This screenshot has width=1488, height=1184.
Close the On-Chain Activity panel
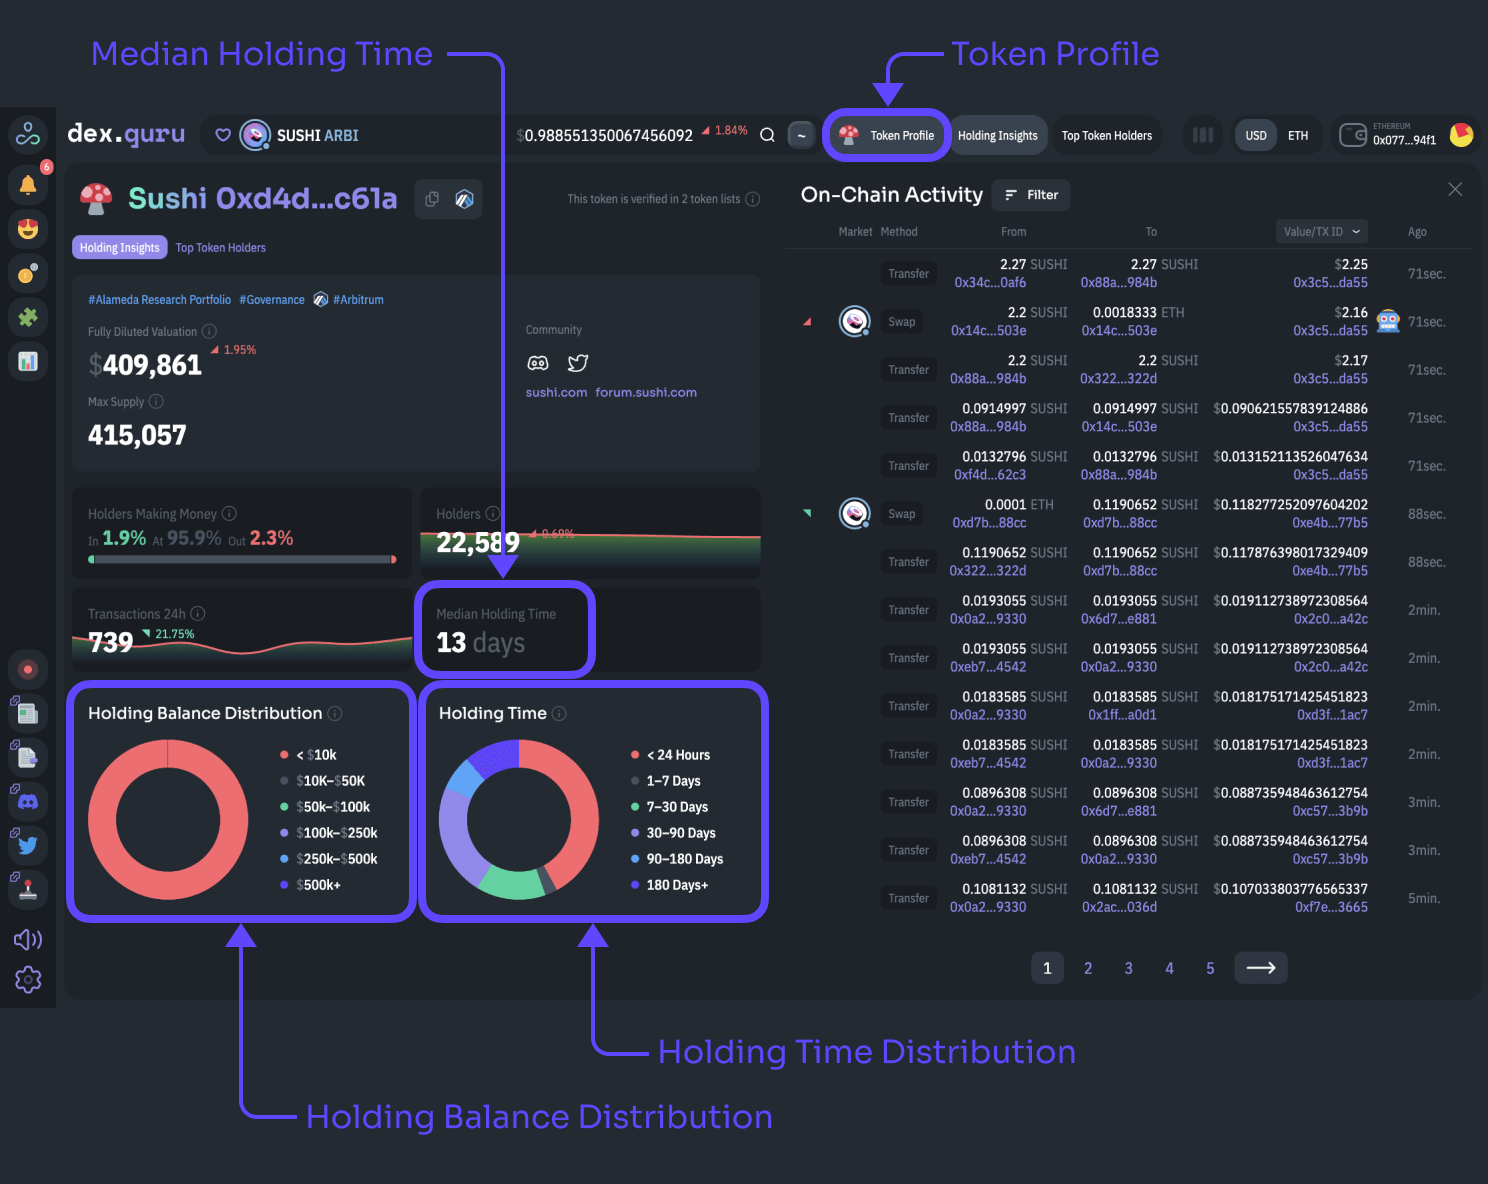[1455, 189]
